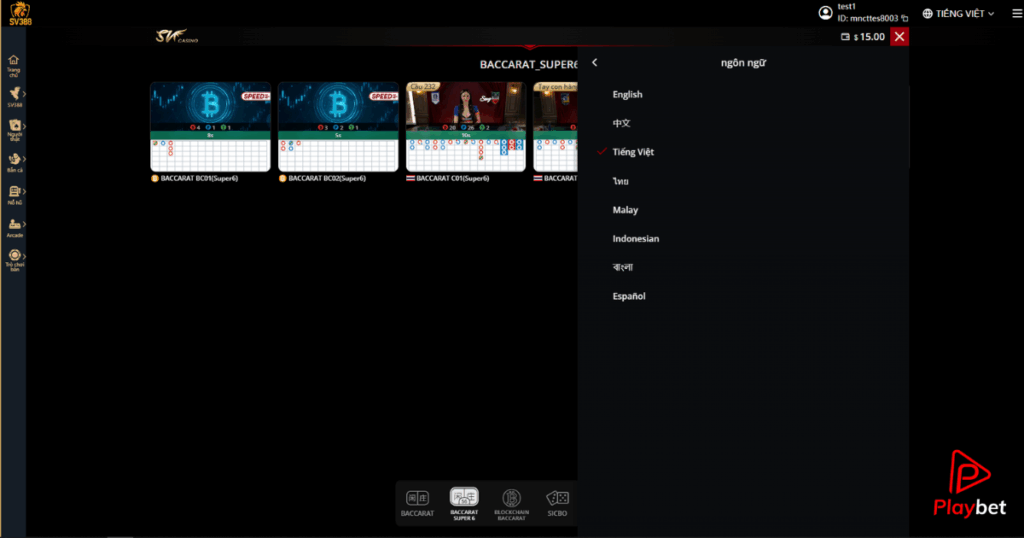Screen dimensions: 1024x538
Task: Expand the live dealer submenu arrow
Action: click(x=24, y=125)
